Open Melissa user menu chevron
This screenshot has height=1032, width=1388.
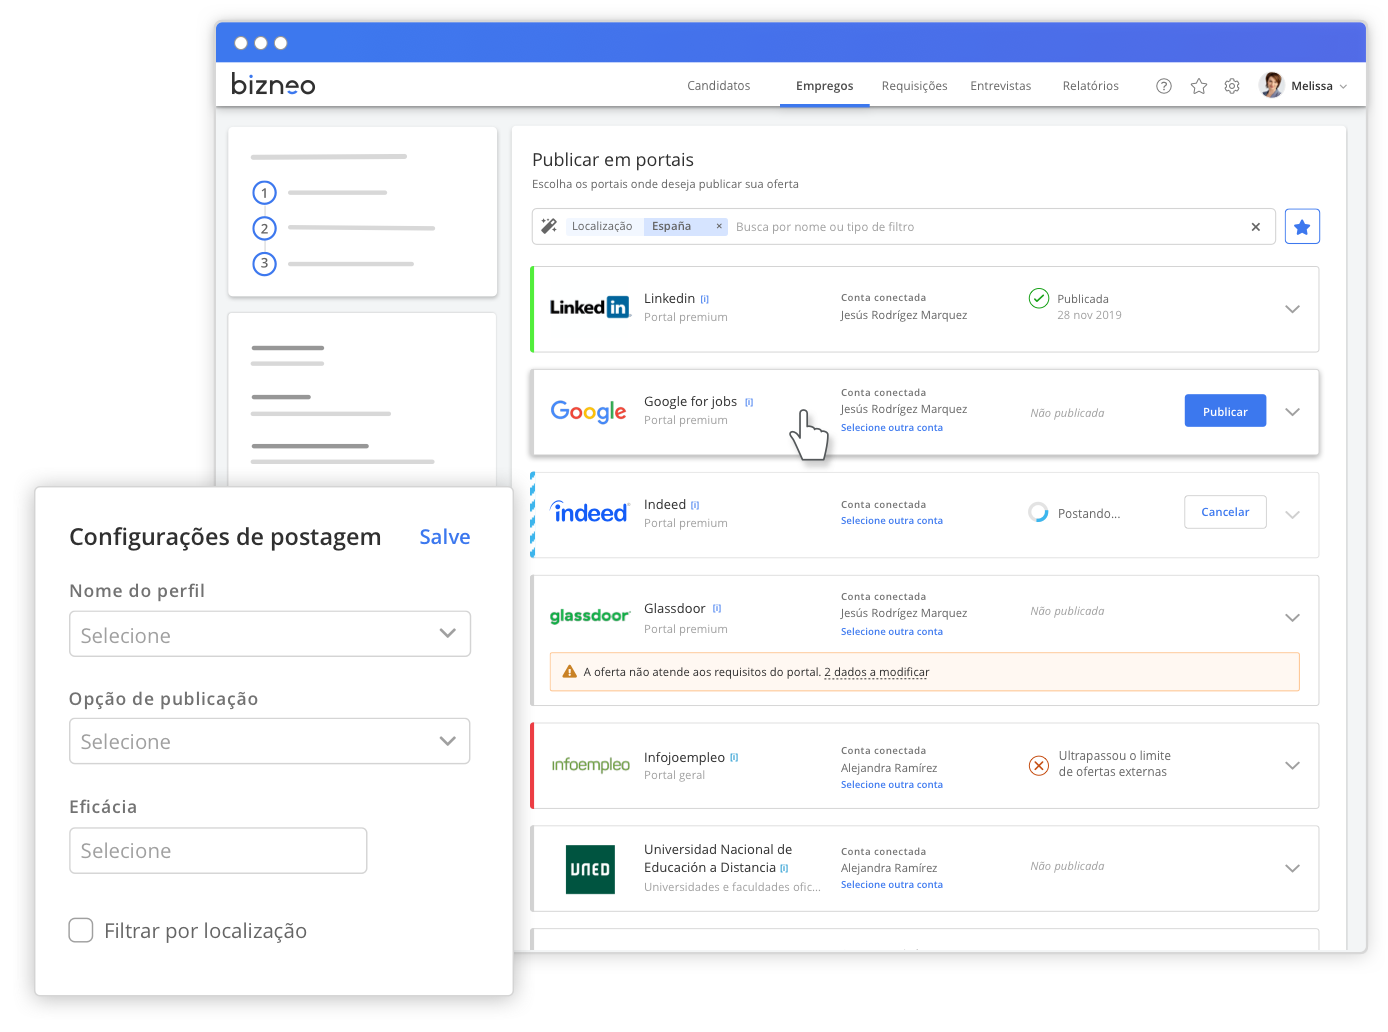(x=1343, y=87)
